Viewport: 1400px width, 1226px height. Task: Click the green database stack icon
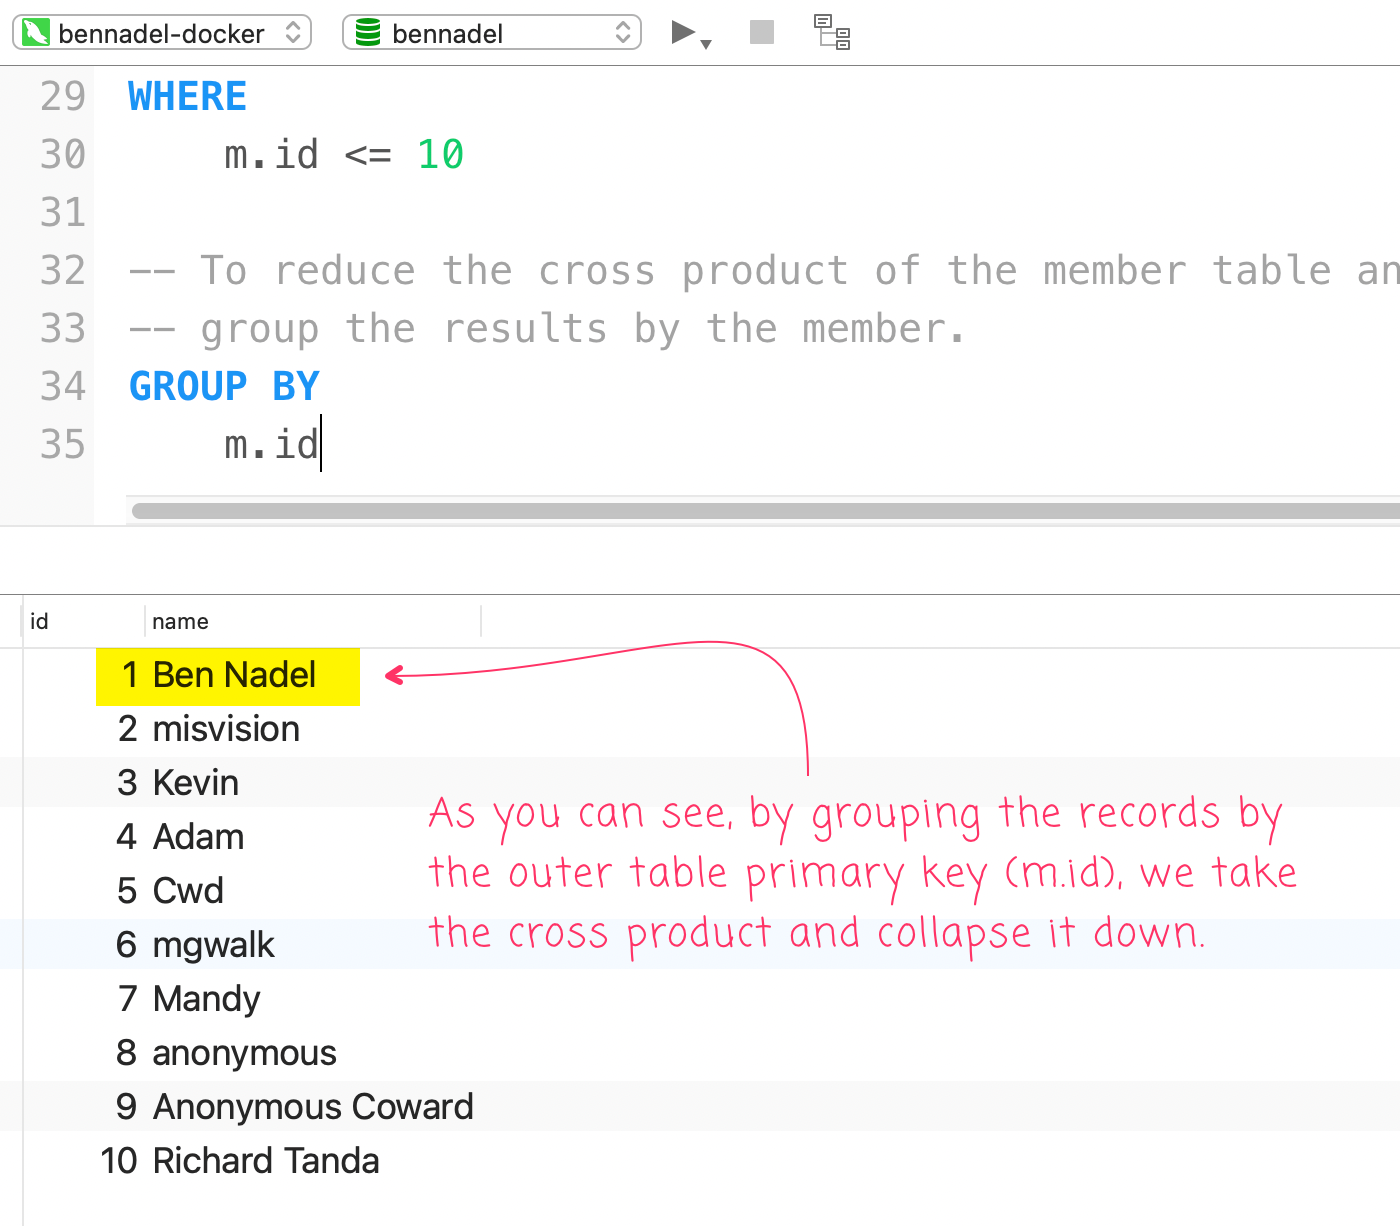(x=362, y=32)
